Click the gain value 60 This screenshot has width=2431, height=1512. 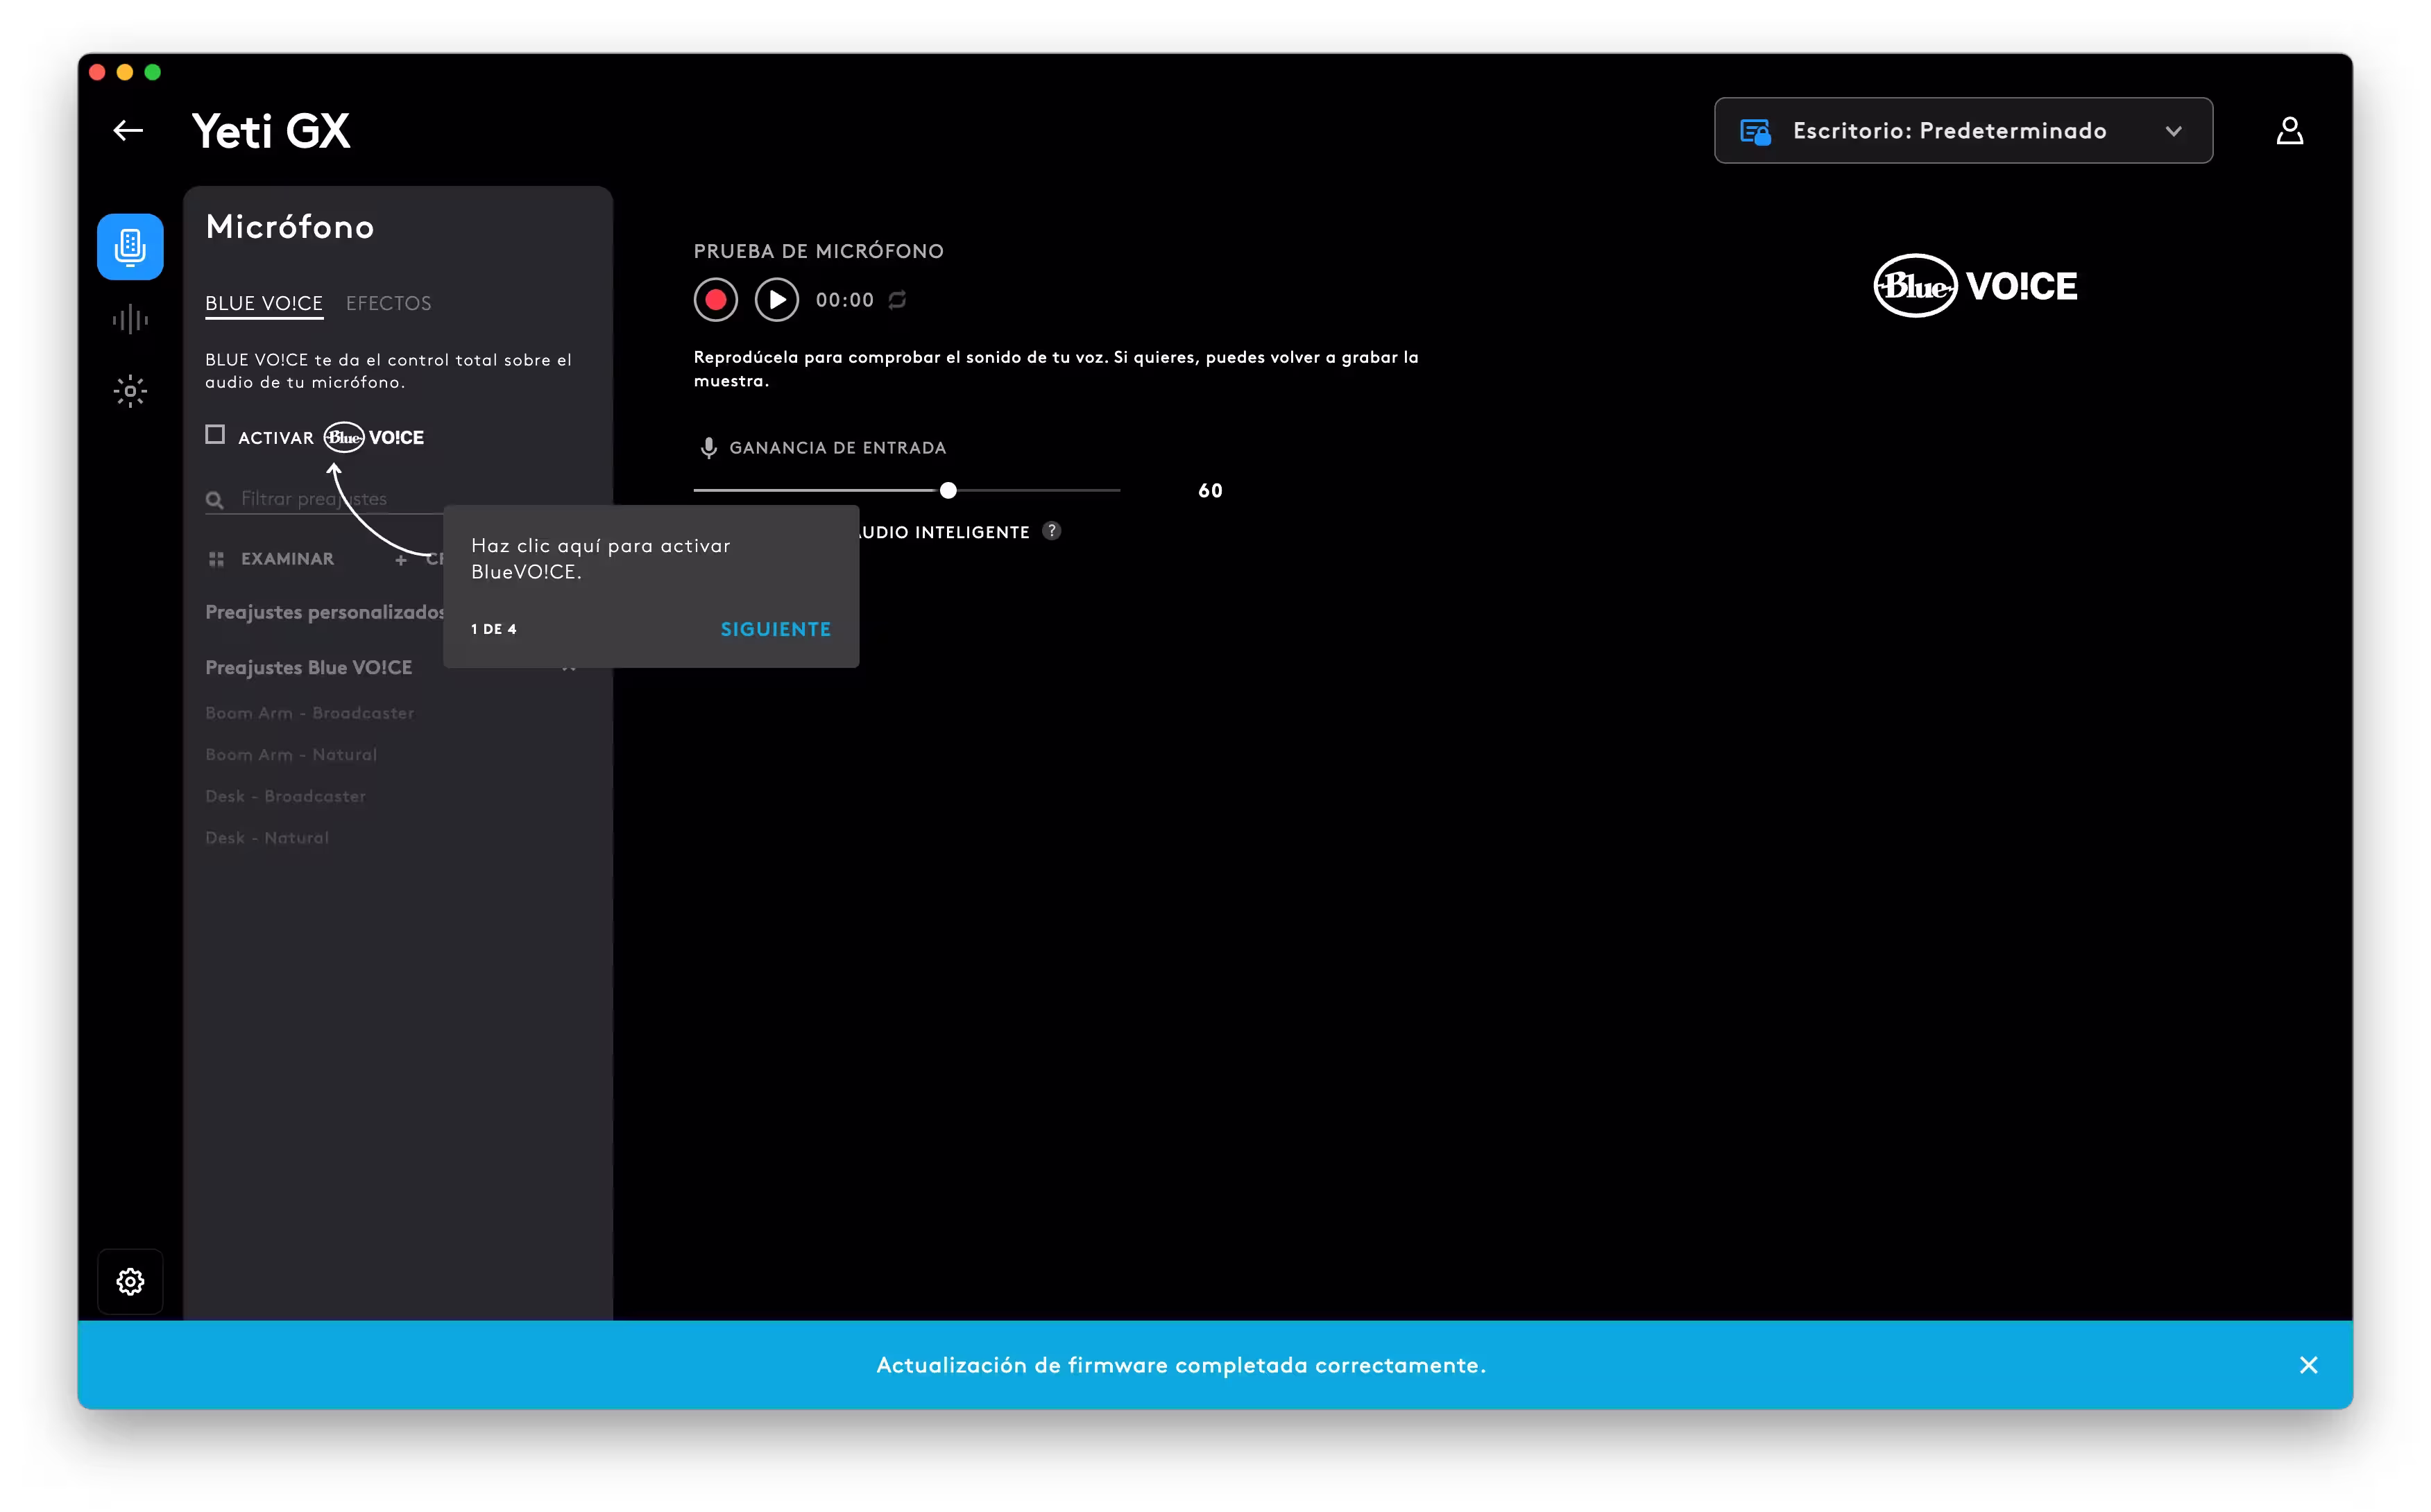[1210, 491]
